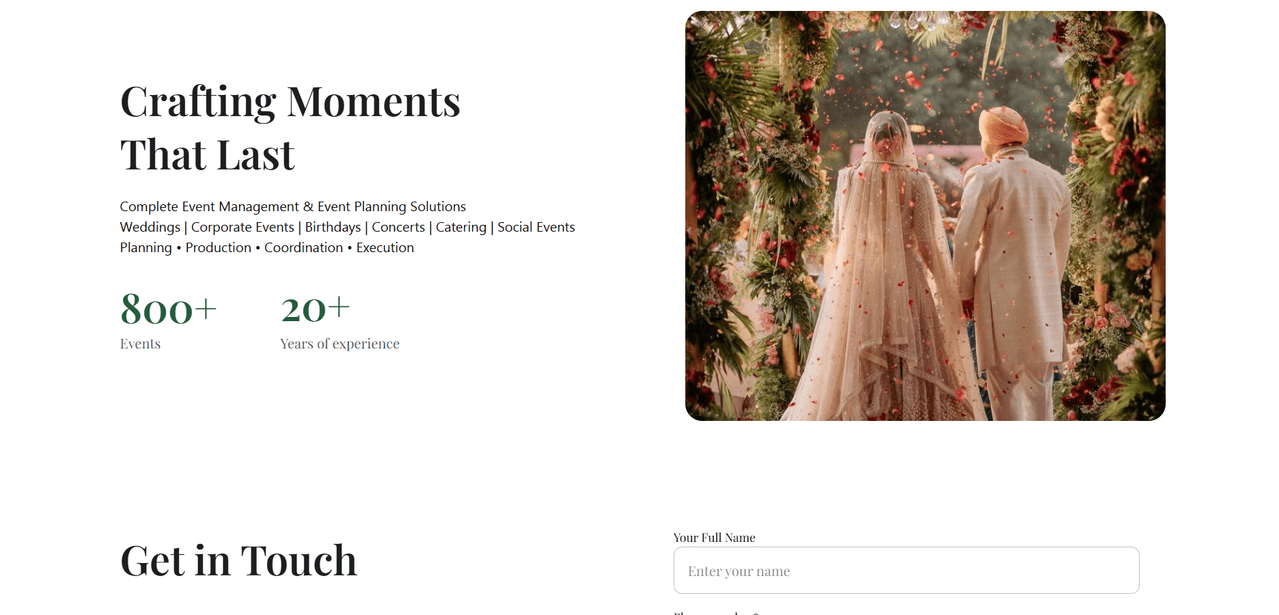This screenshot has height=615, width=1279.
Task: Open the wedding couple hero image
Action: pos(925,216)
